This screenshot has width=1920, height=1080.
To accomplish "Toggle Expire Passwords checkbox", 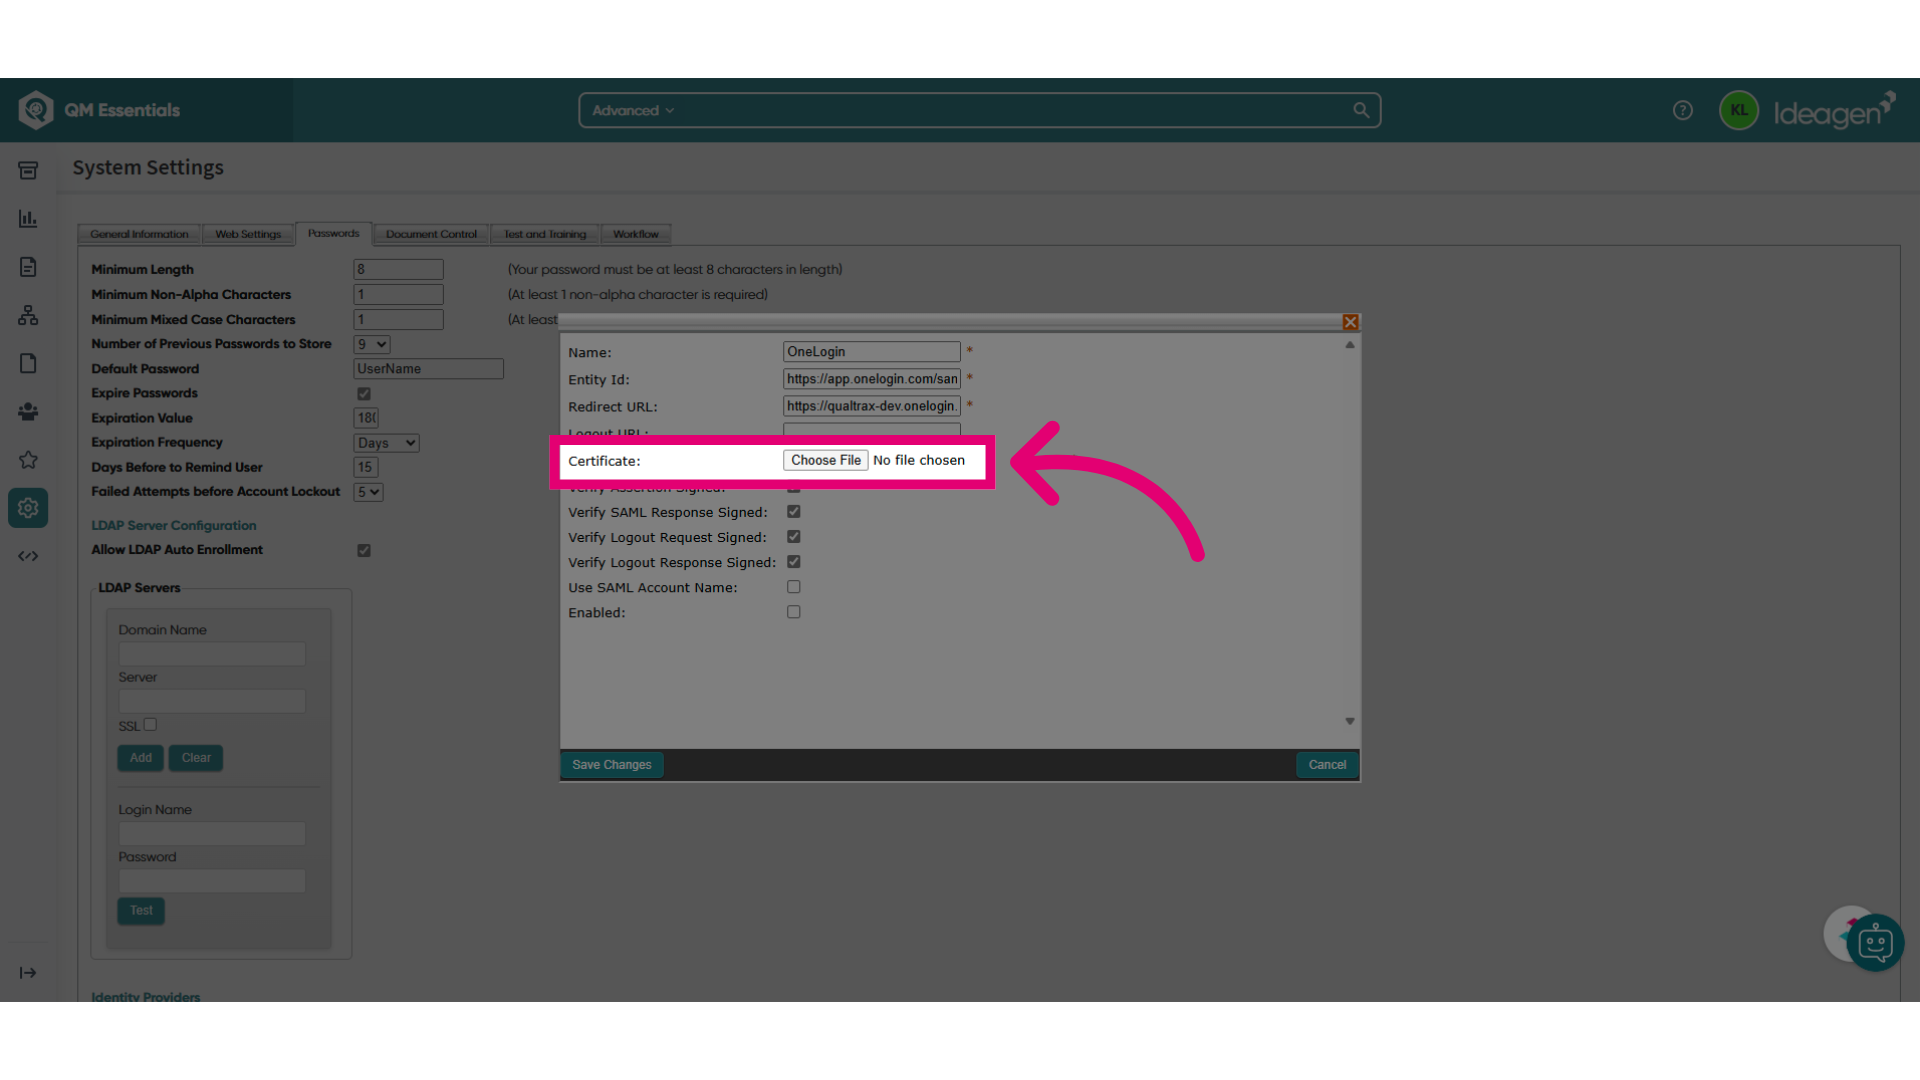I will (364, 394).
